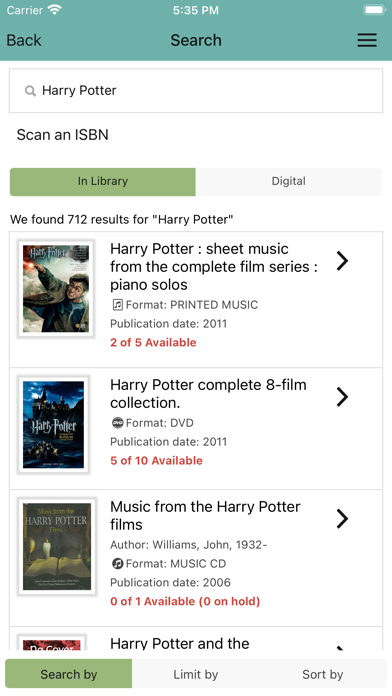Viewport: 392px width, 696px height.
Task: Click the Harry Potter search field
Action: pyautogui.click(x=196, y=91)
